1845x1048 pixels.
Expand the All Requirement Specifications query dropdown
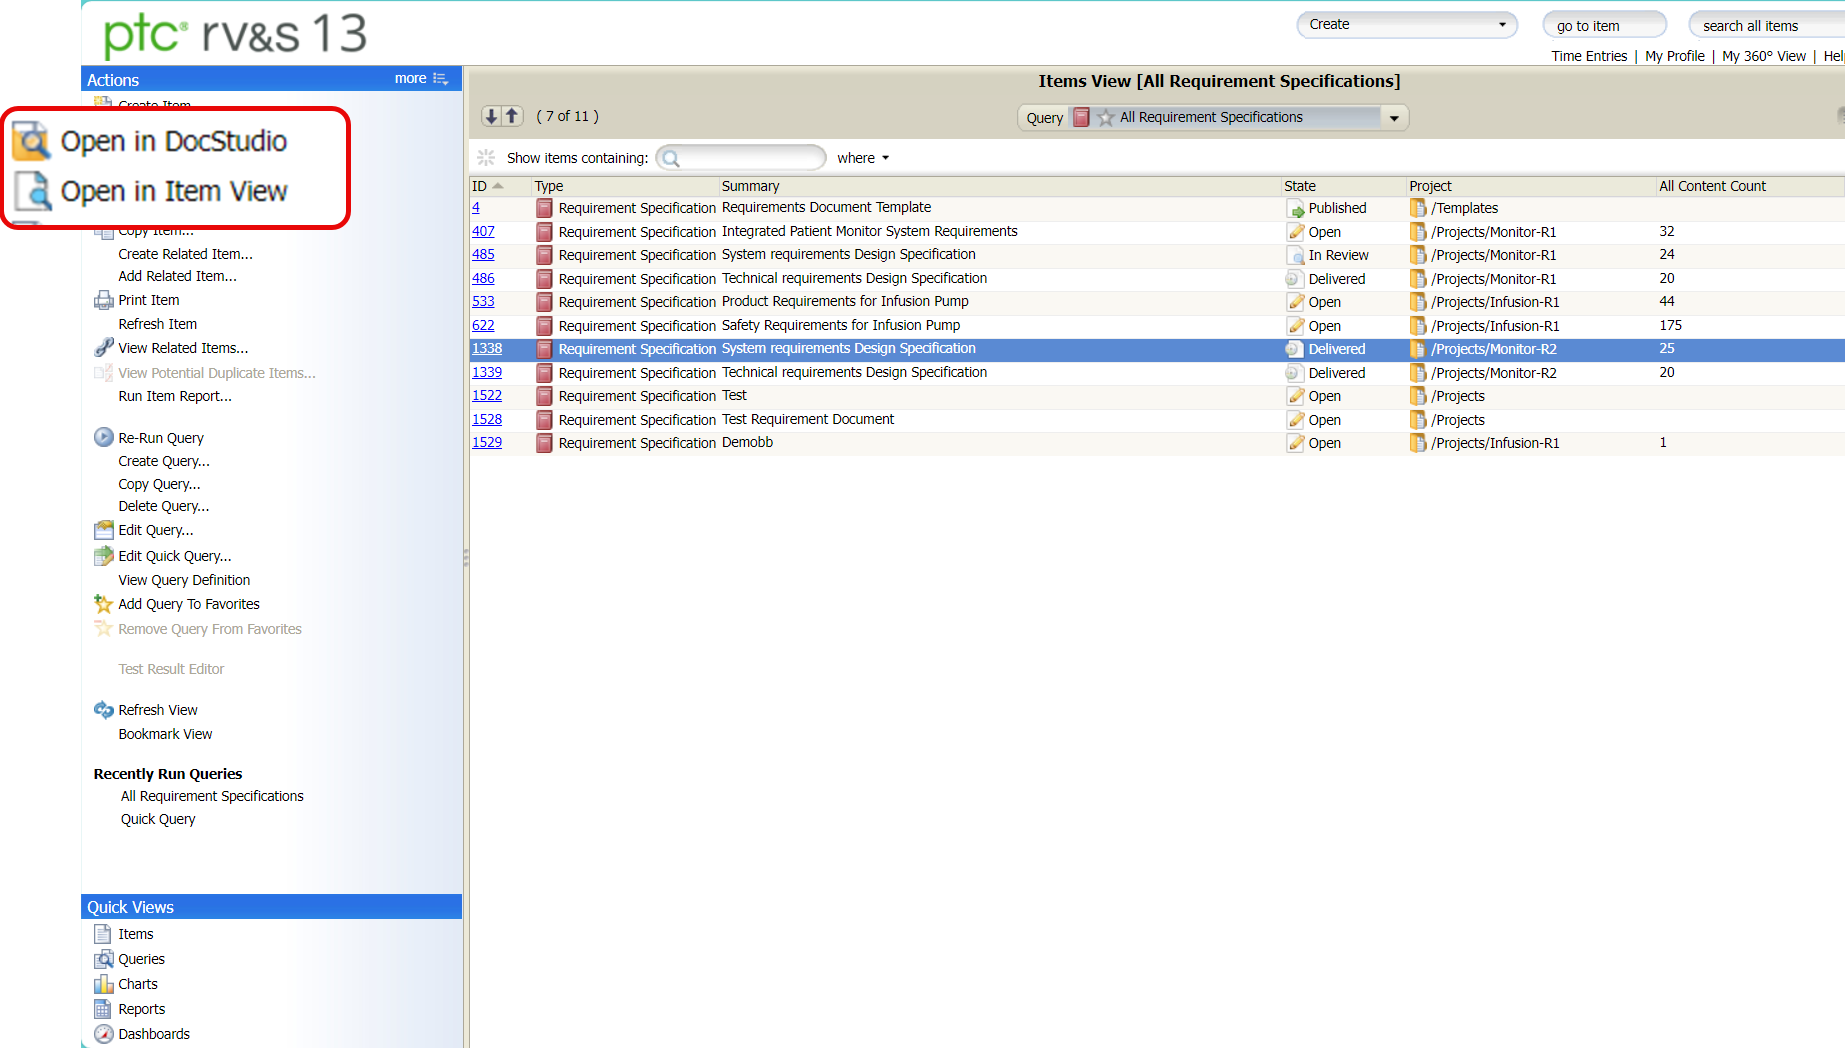pyautogui.click(x=1394, y=117)
